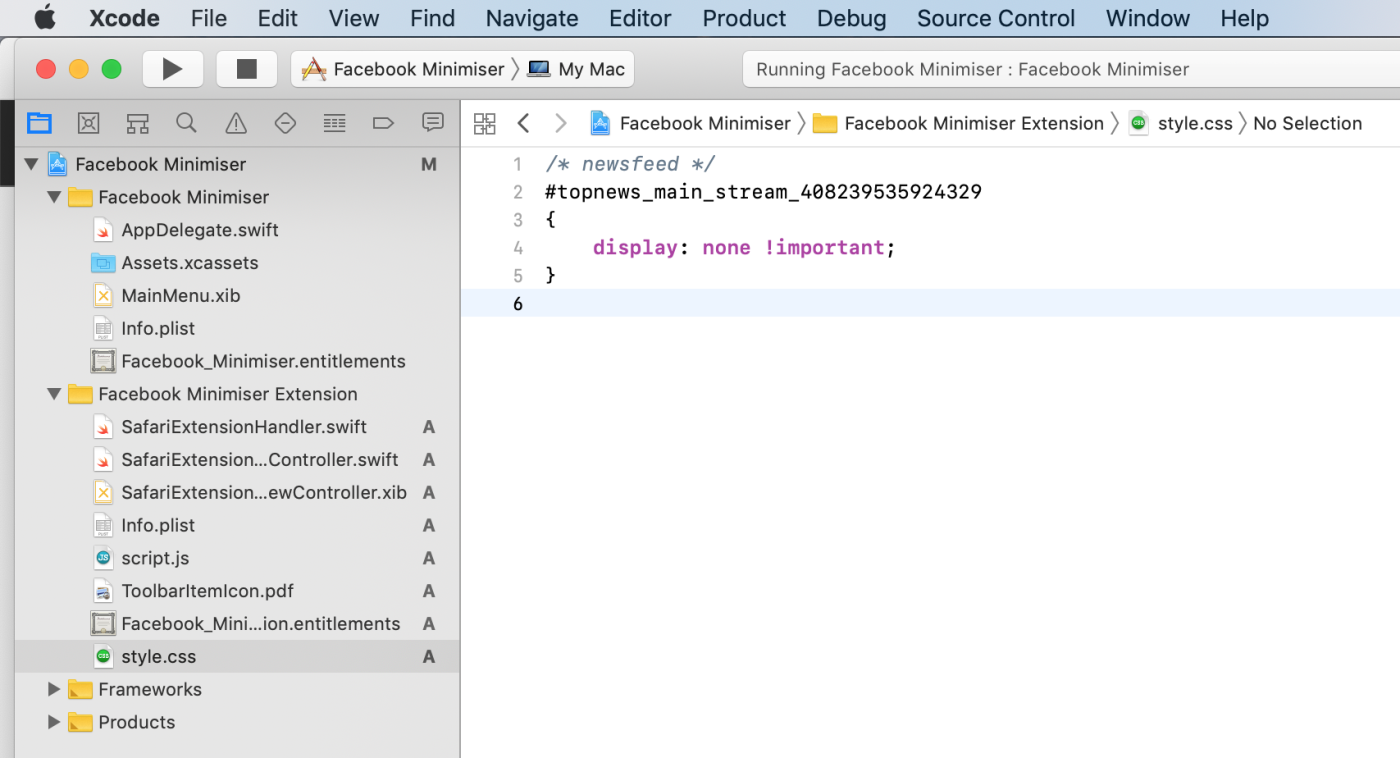Open the Source Control menu
This screenshot has height=758, width=1400.
click(x=996, y=18)
